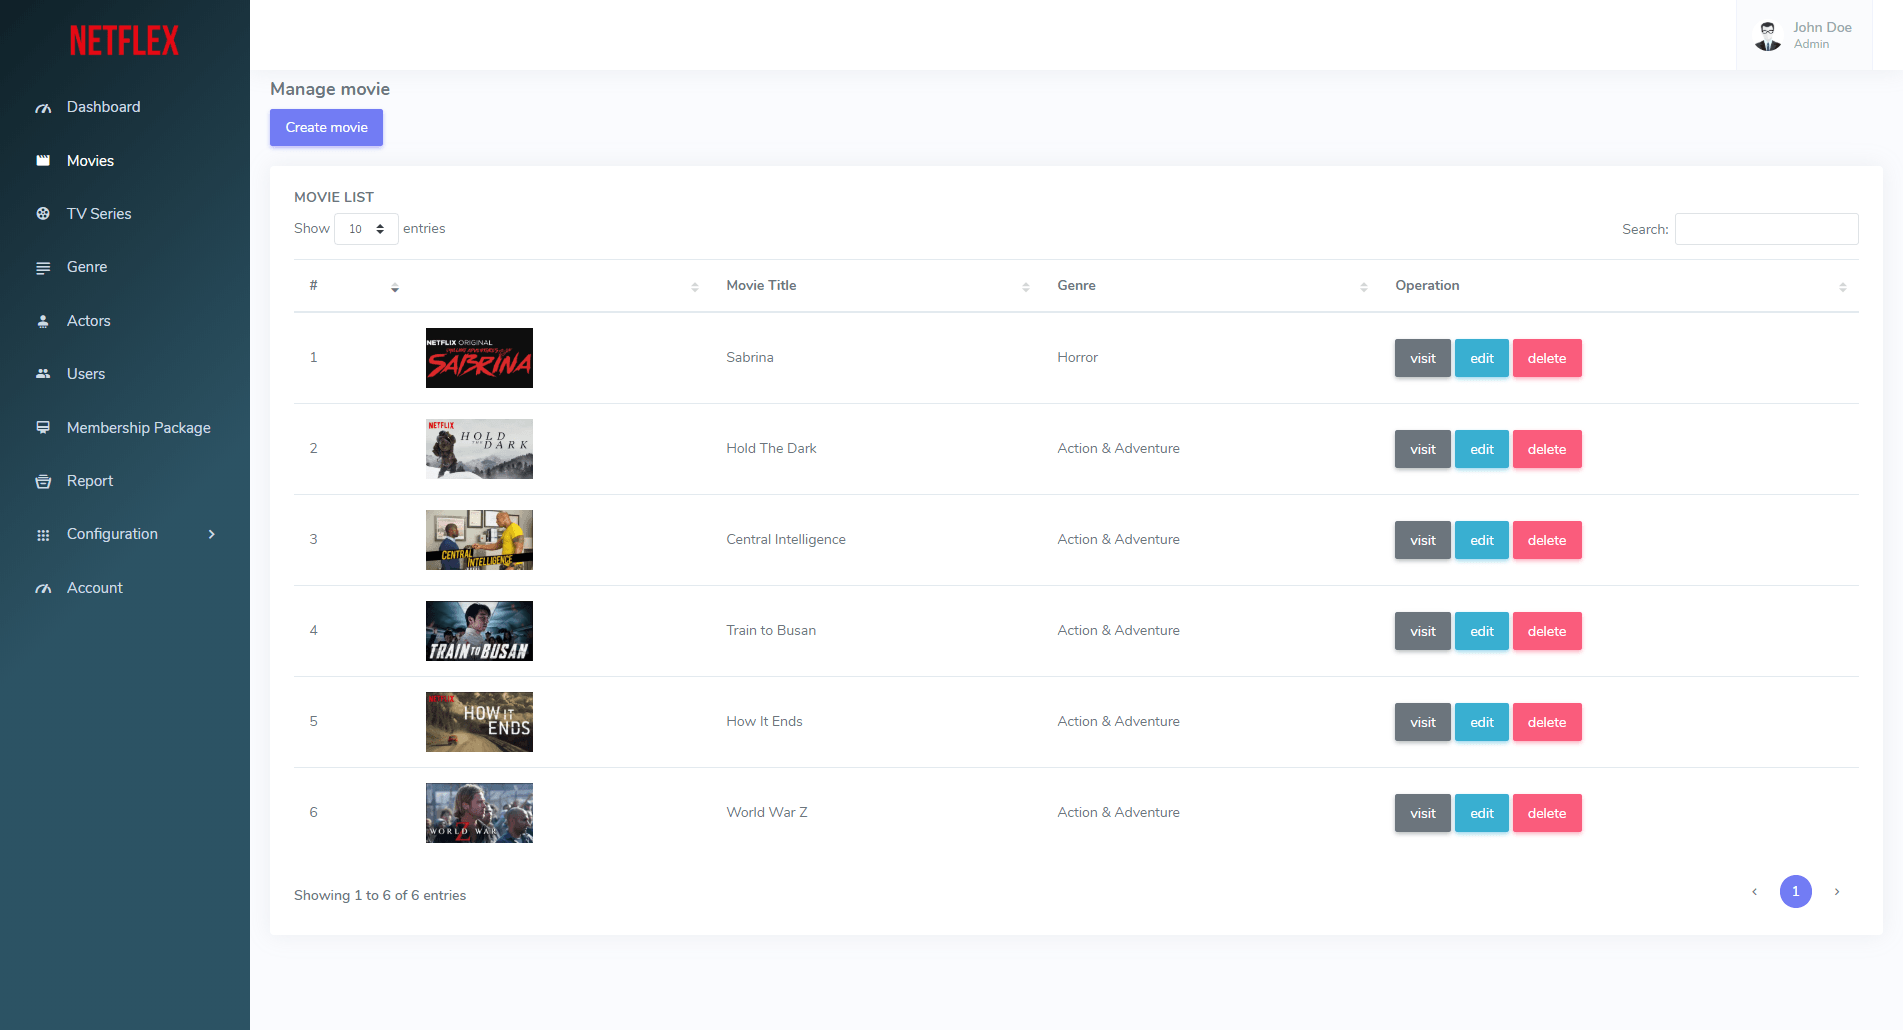Click the Account gauge icon in sidebar
Viewport: 1903px width, 1030px height.
point(43,588)
